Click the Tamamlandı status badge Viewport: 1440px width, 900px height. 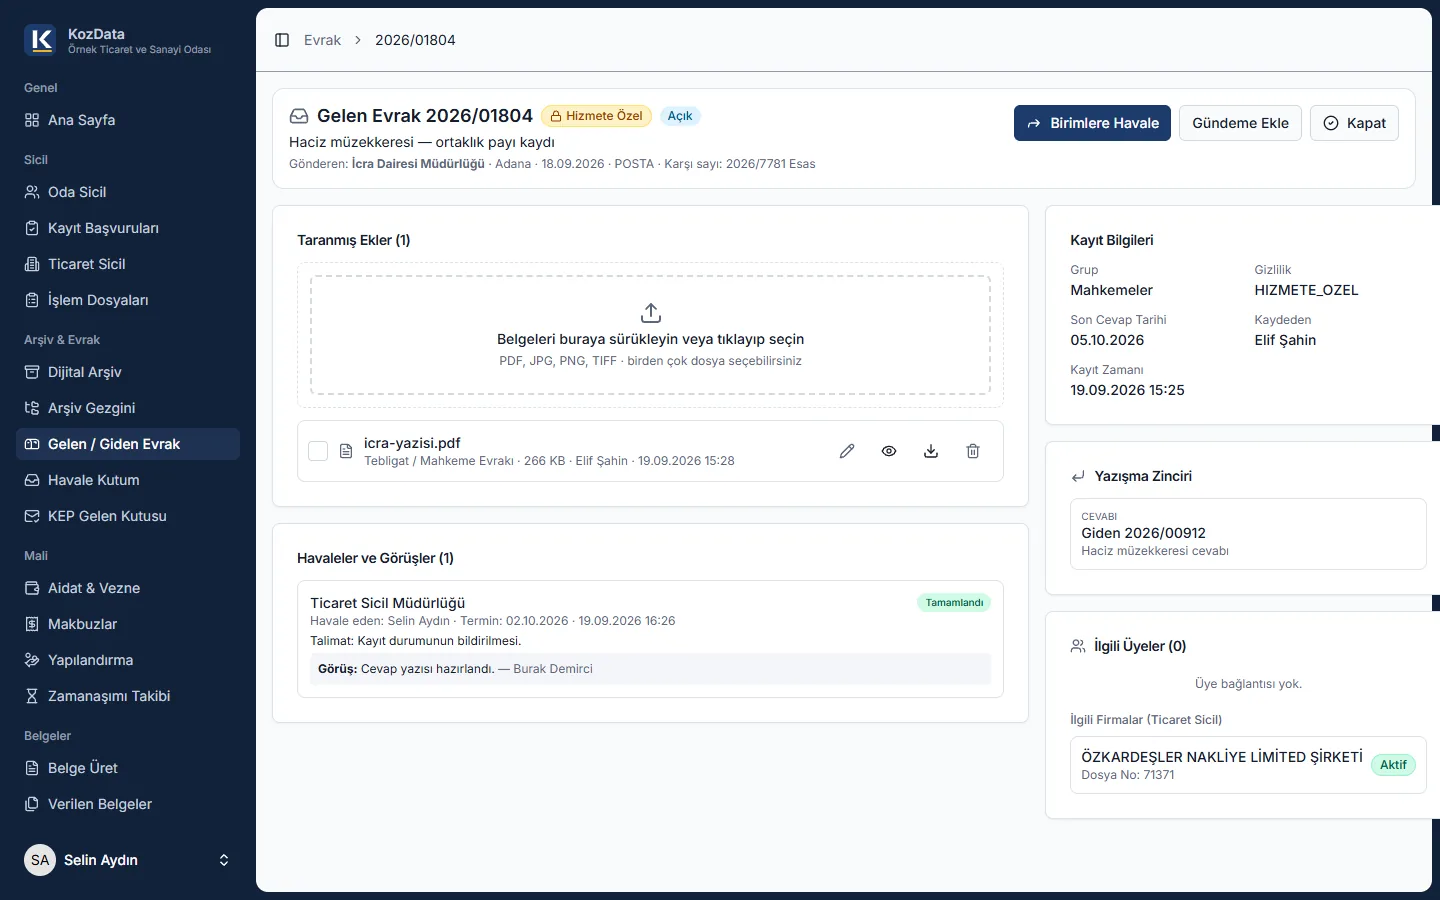tap(954, 603)
